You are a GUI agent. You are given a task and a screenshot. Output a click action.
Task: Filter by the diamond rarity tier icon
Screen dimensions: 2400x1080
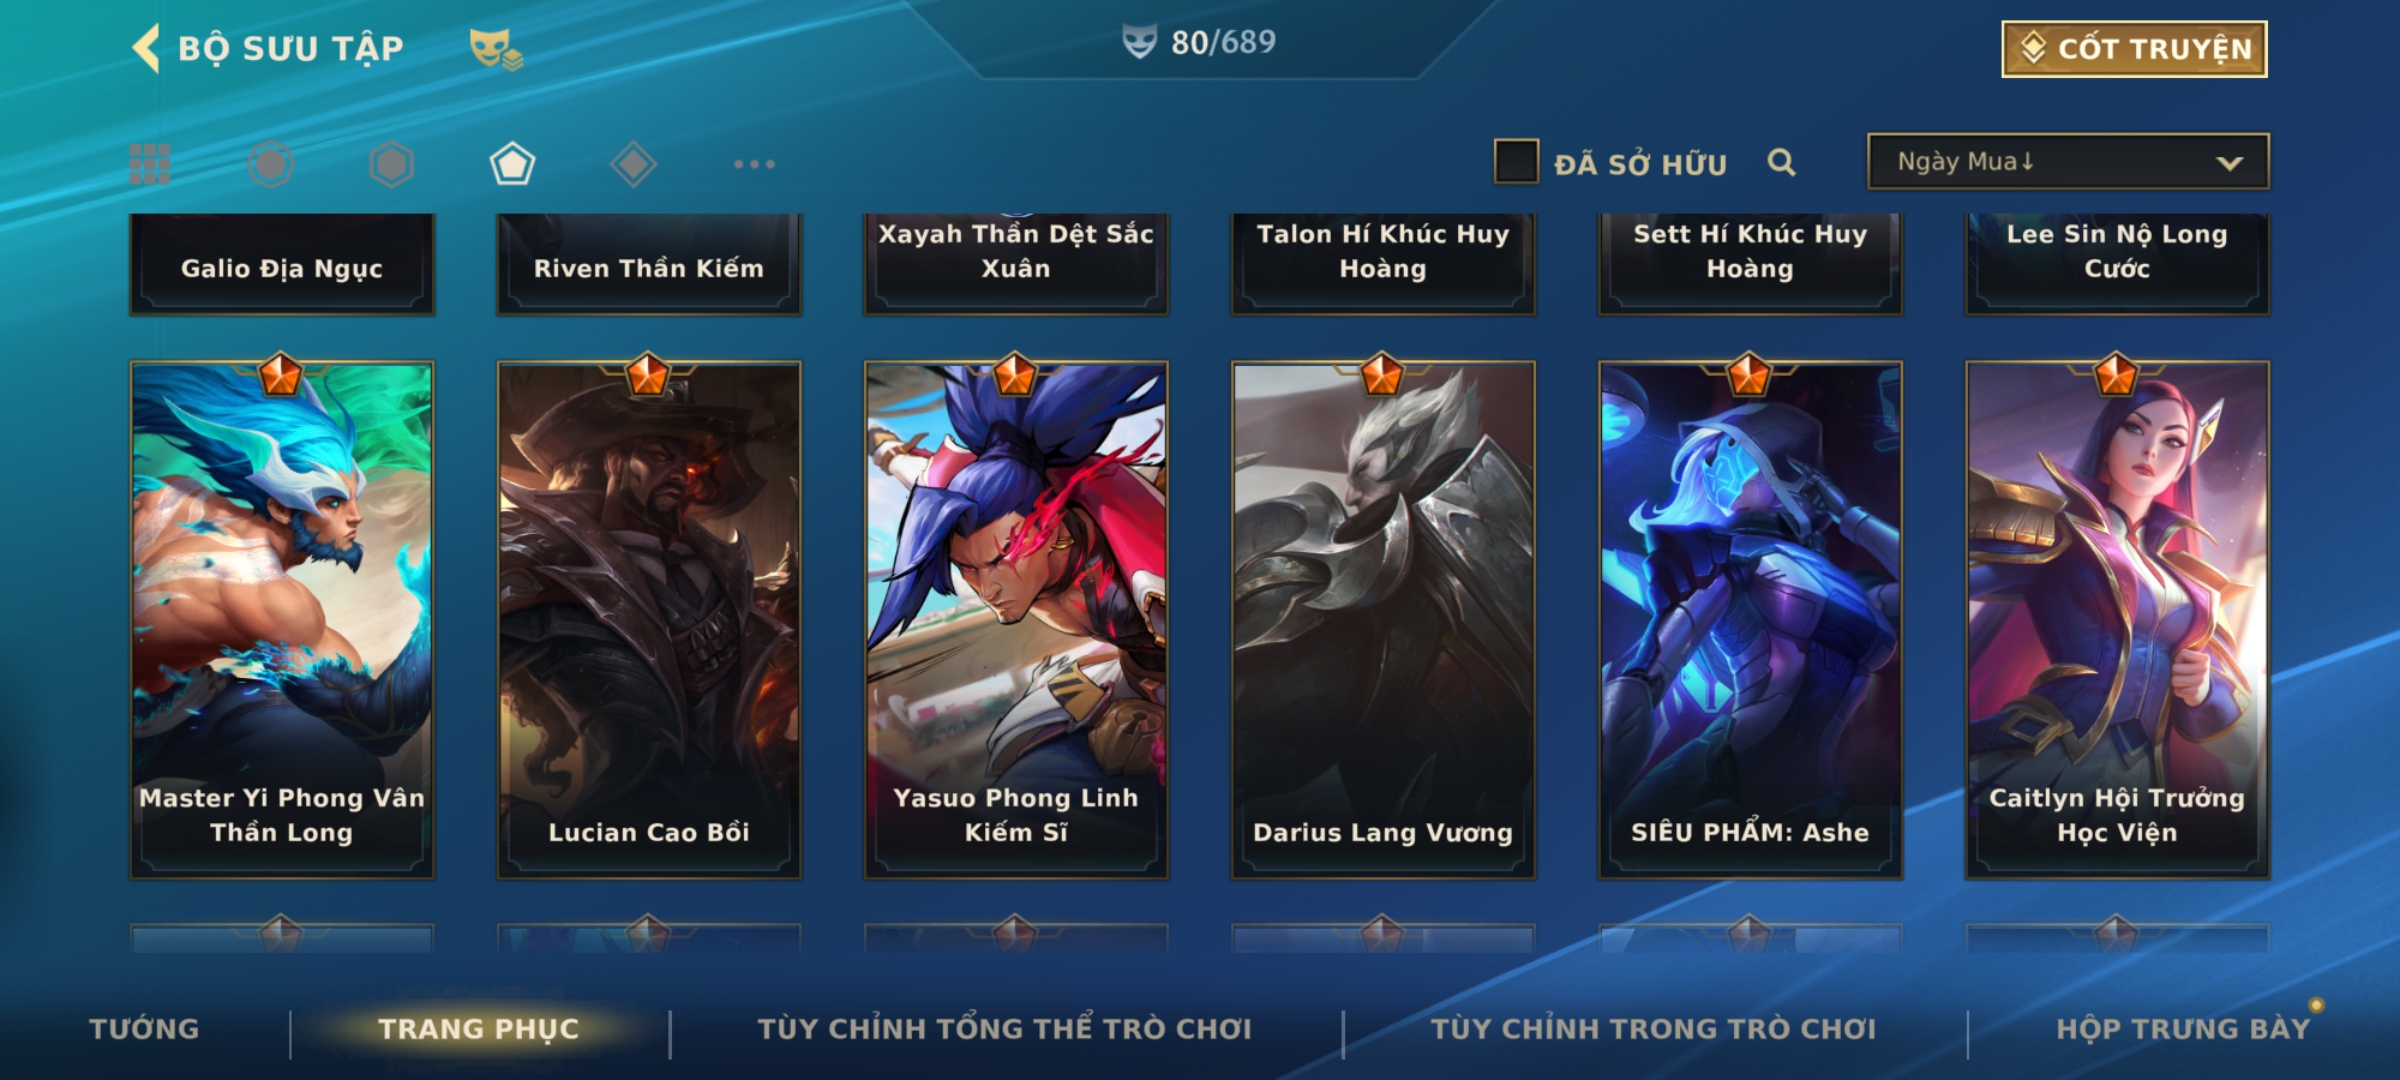click(633, 164)
